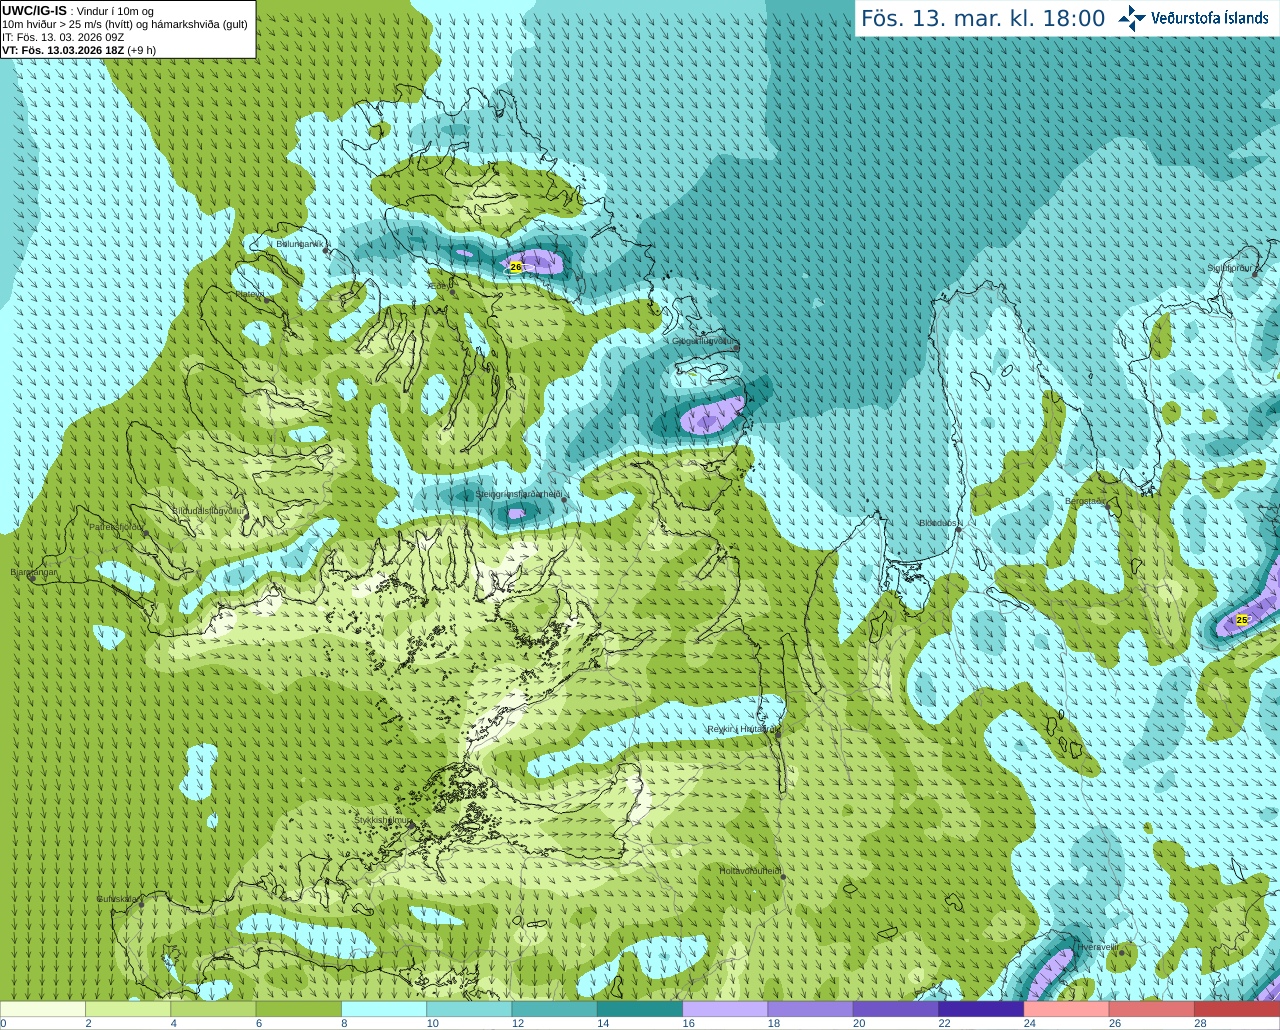Click the Veðurstofa Íslands logo
This screenshot has height=1030, width=1280.
(x=1194, y=18)
